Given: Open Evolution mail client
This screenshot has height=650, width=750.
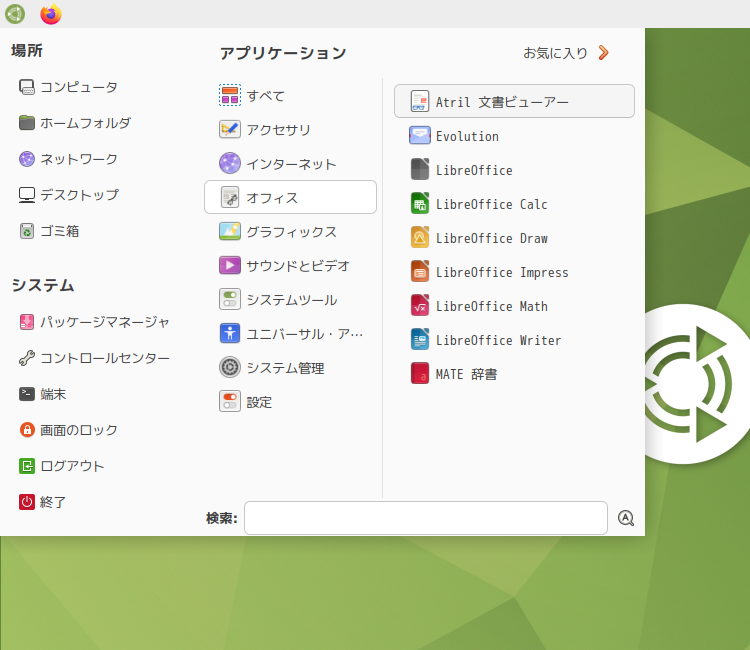Looking at the screenshot, I should point(514,136).
